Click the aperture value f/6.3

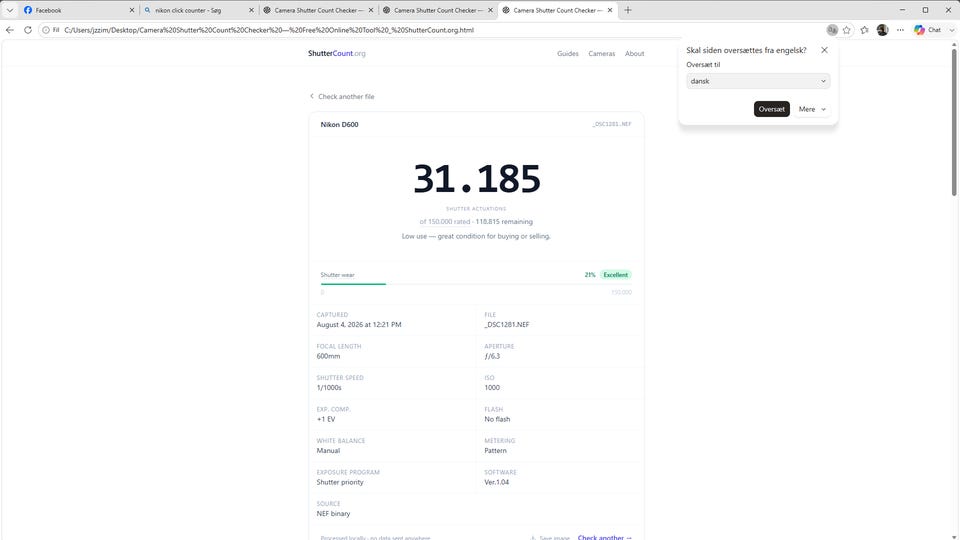tap(492, 356)
